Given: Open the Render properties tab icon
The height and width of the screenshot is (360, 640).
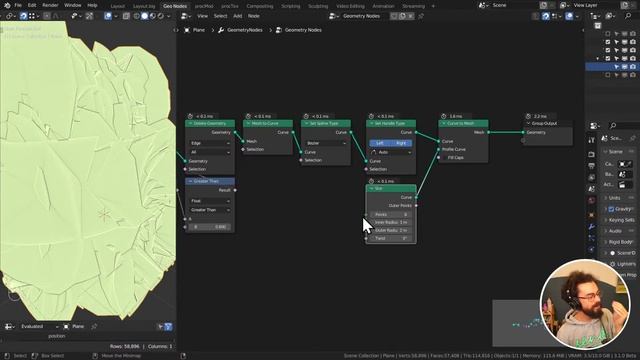Looking at the screenshot, I should (591, 154).
